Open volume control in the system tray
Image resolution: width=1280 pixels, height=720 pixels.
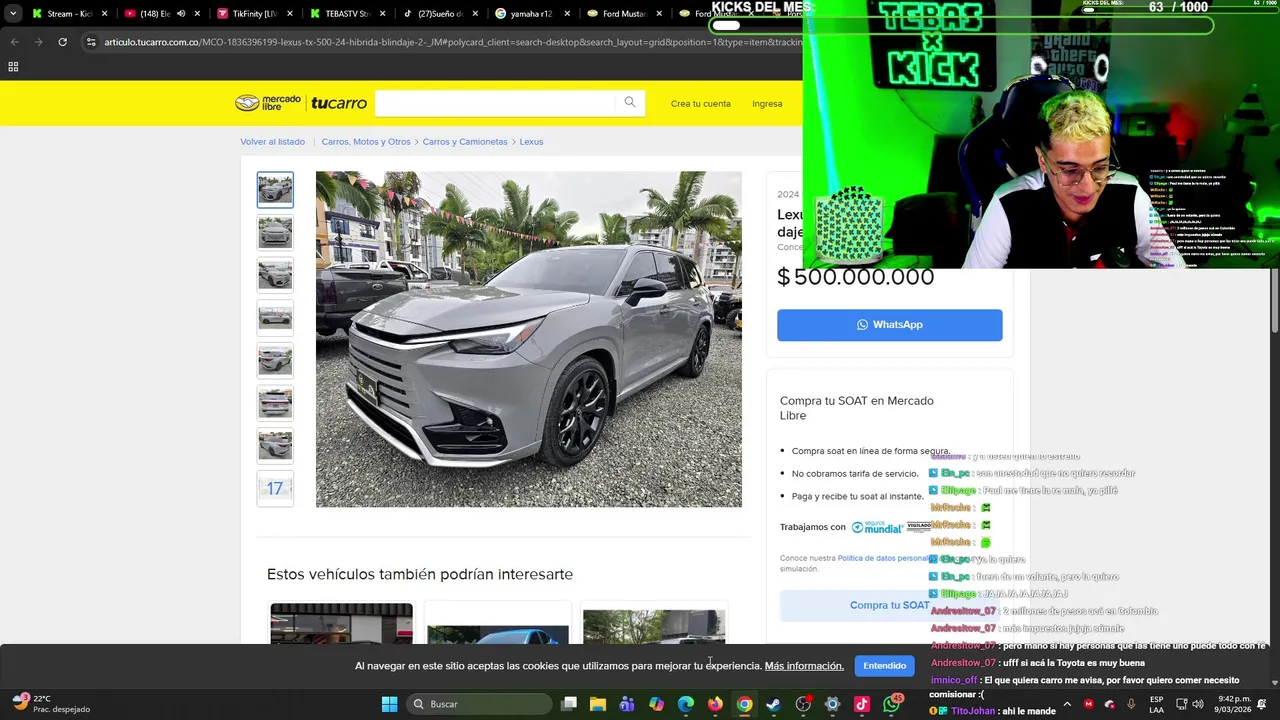(1198, 704)
